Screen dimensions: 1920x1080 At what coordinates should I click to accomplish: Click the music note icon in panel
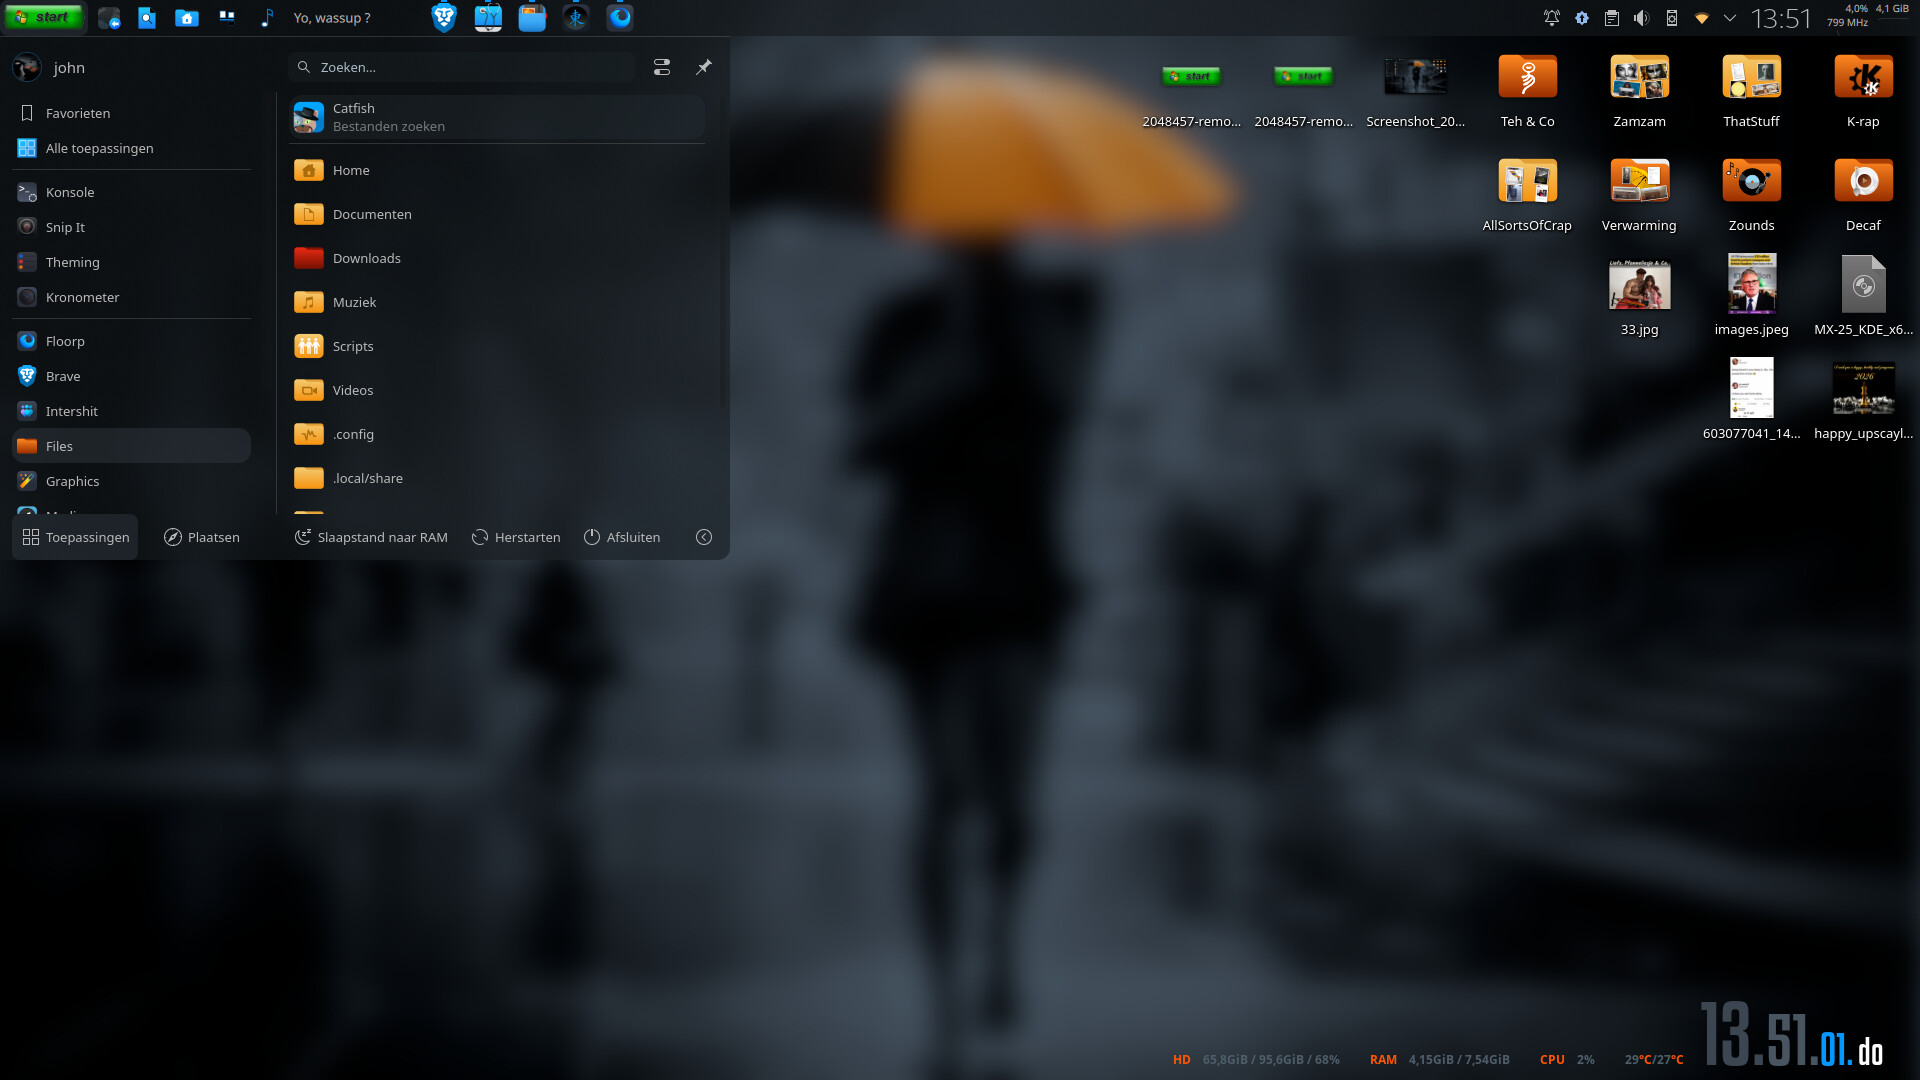[267, 18]
